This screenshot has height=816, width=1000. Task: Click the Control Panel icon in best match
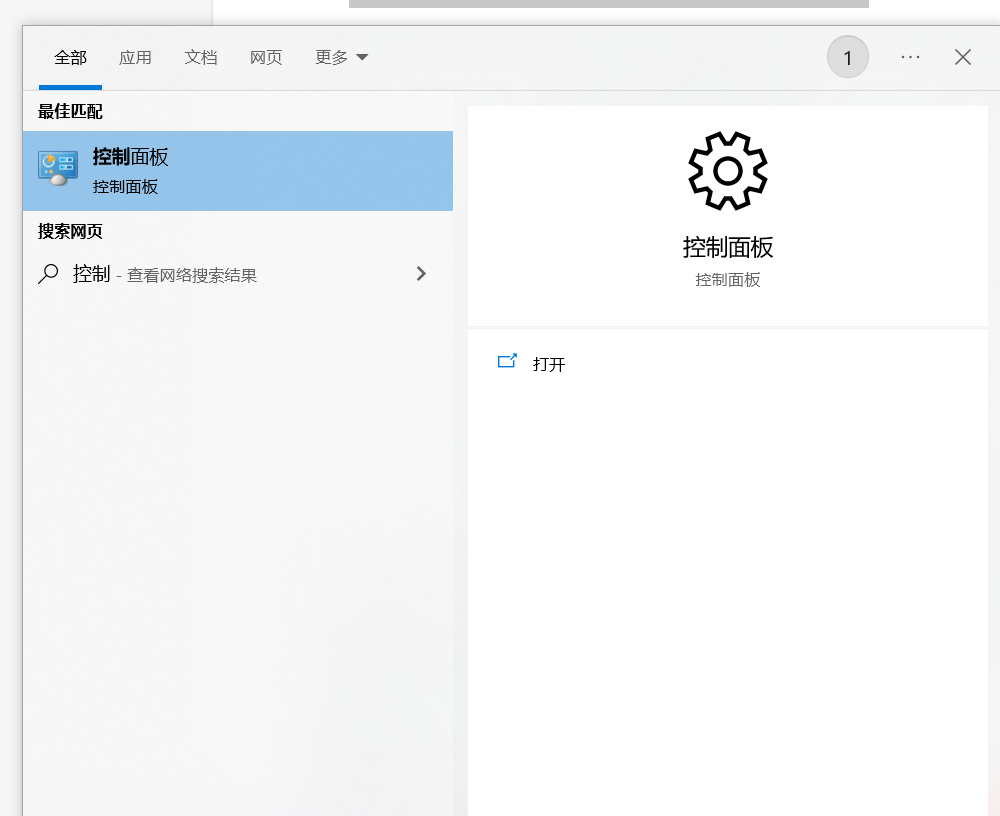coord(58,168)
